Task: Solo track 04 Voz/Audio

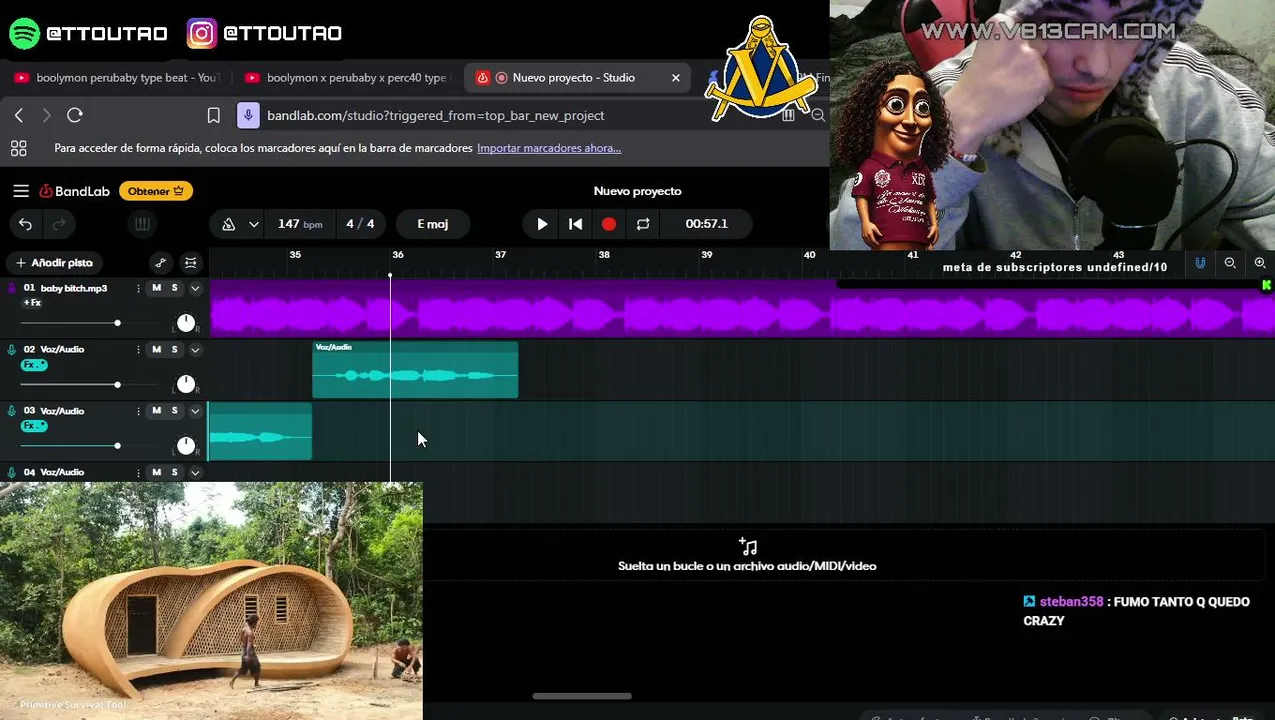Action: (174, 472)
